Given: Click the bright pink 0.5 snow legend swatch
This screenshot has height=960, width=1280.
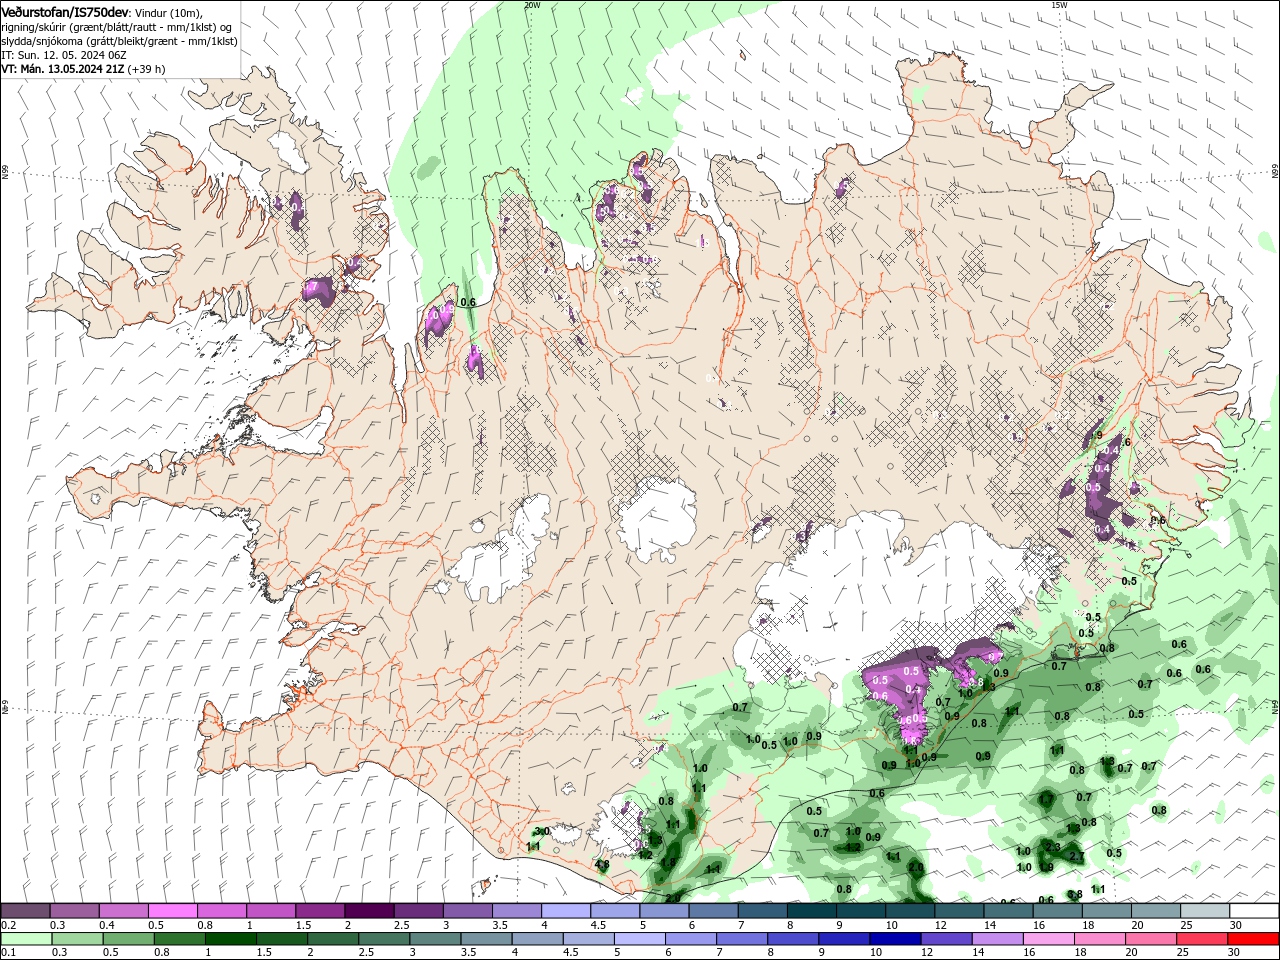Looking at the screenshot, I should pyautogui.click(x=173, y=911).
